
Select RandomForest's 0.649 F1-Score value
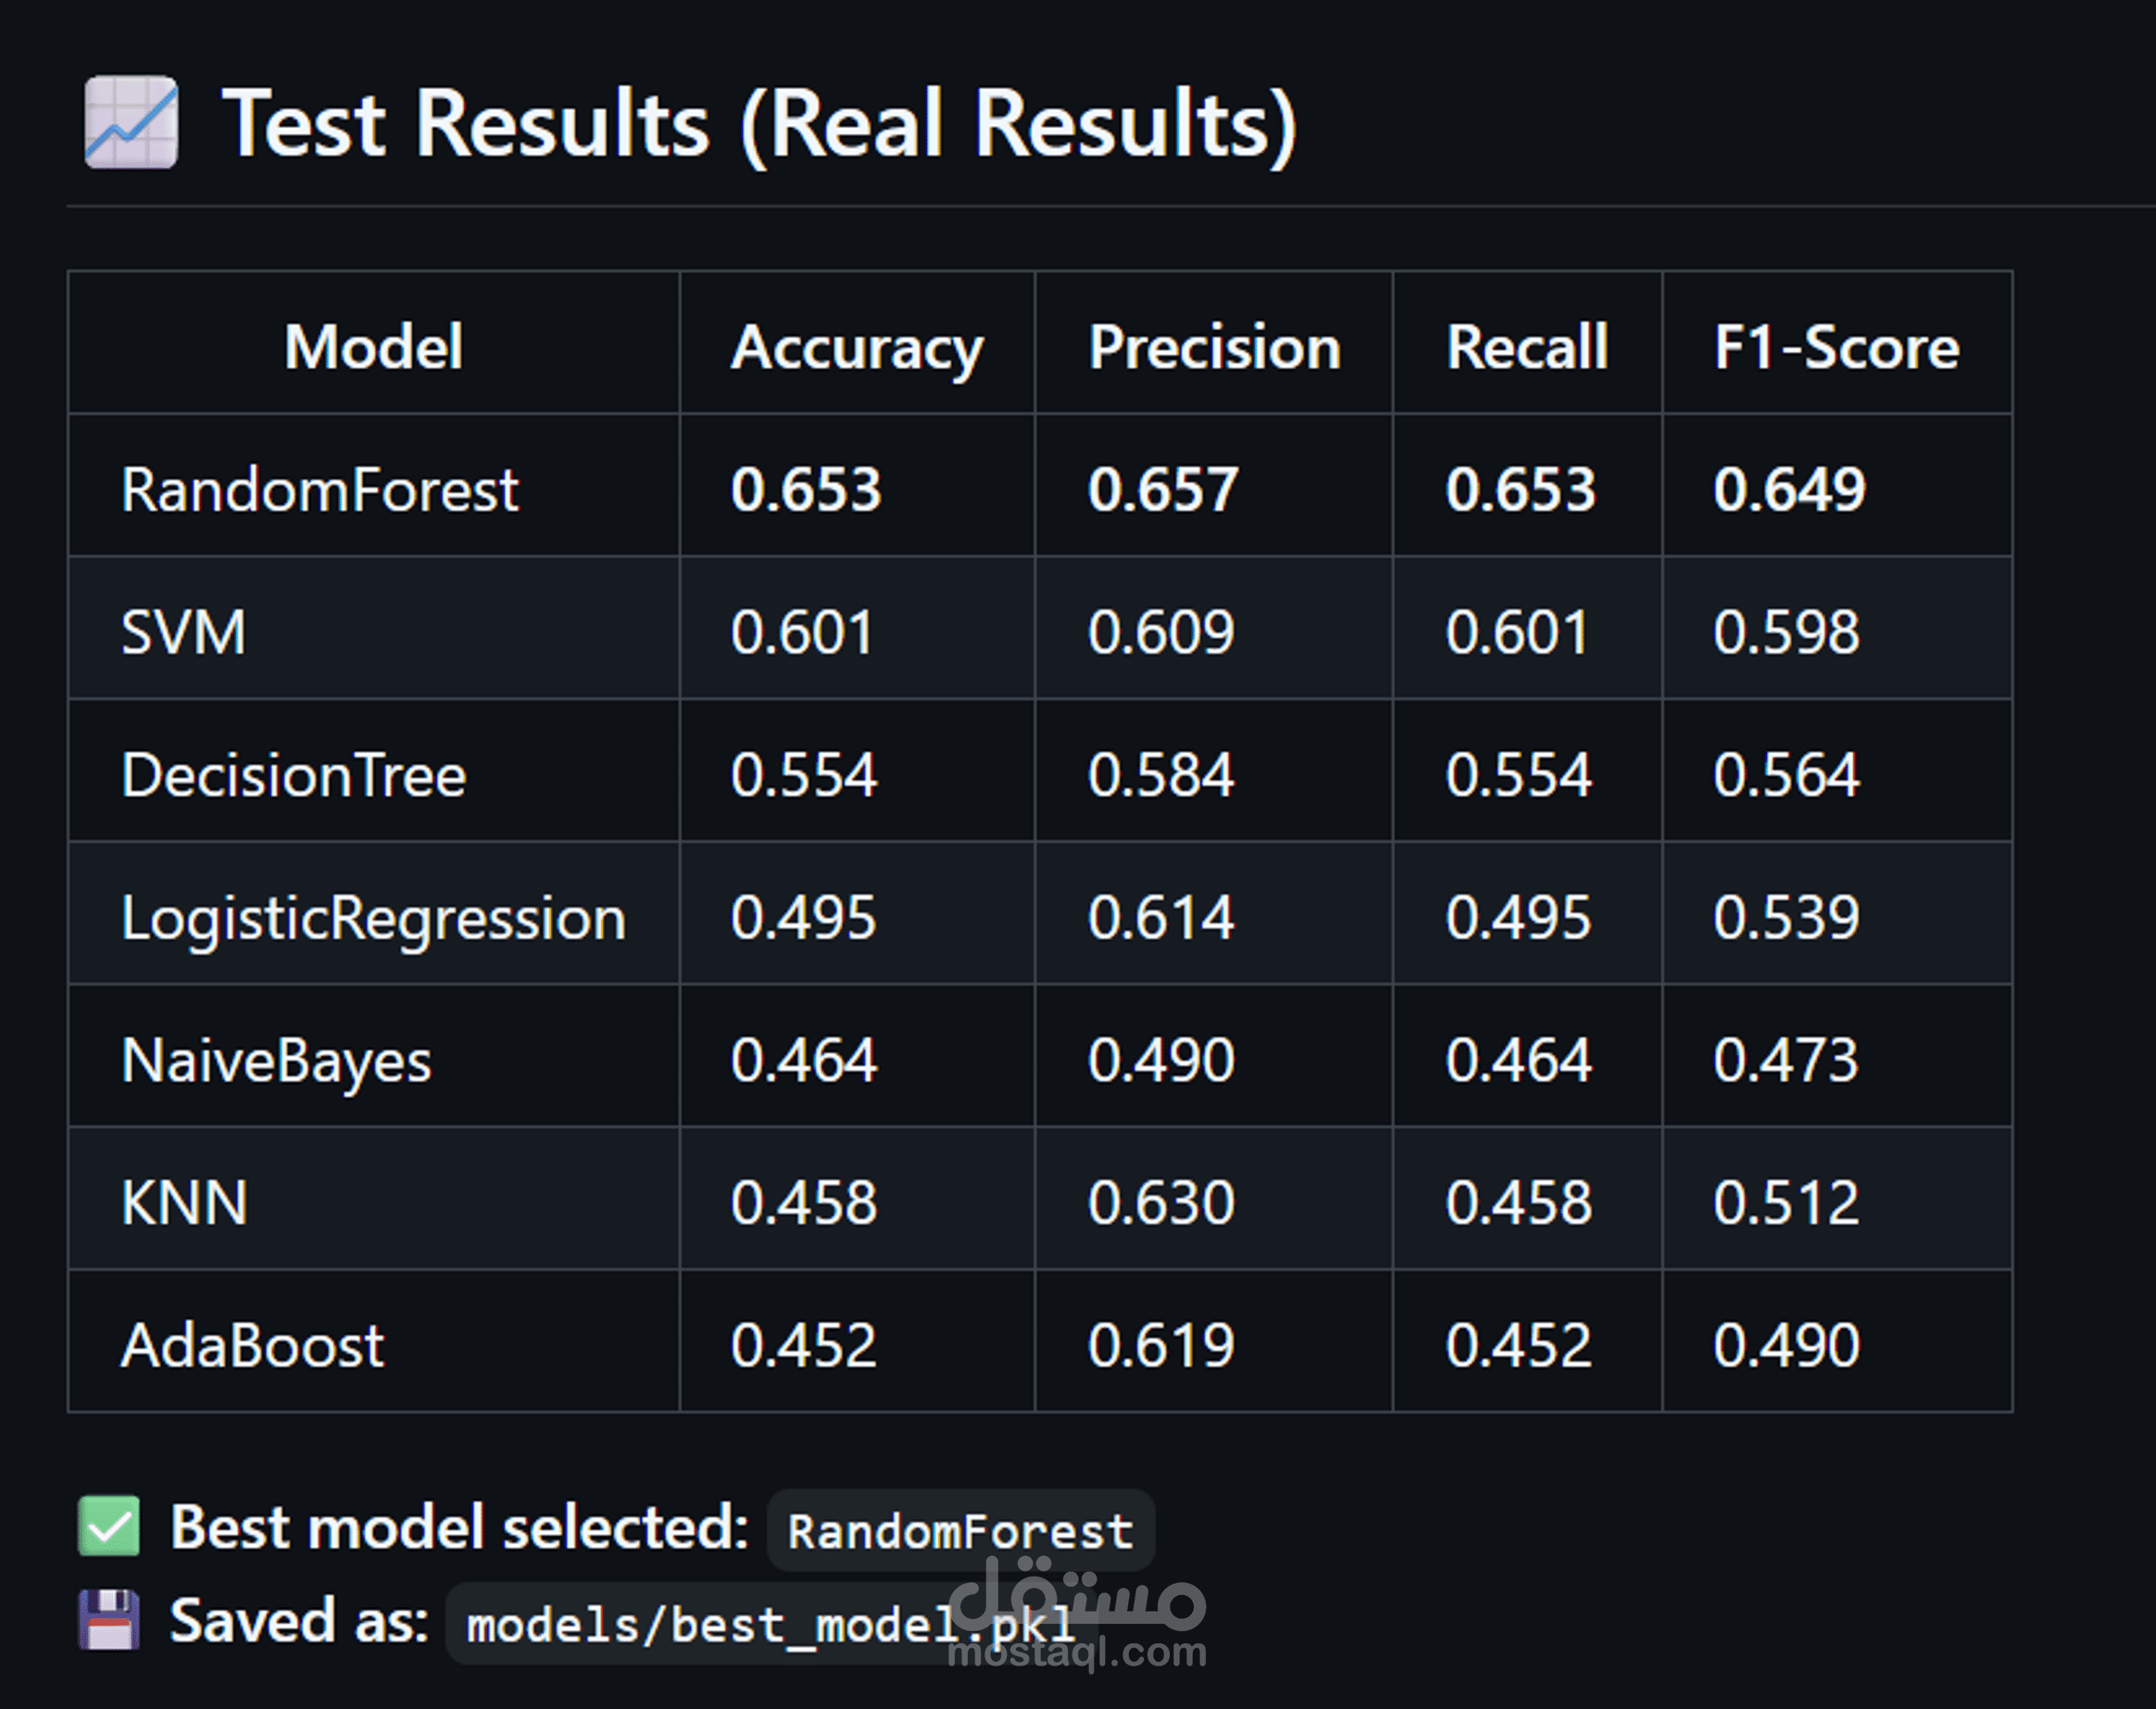(1789, 490)
